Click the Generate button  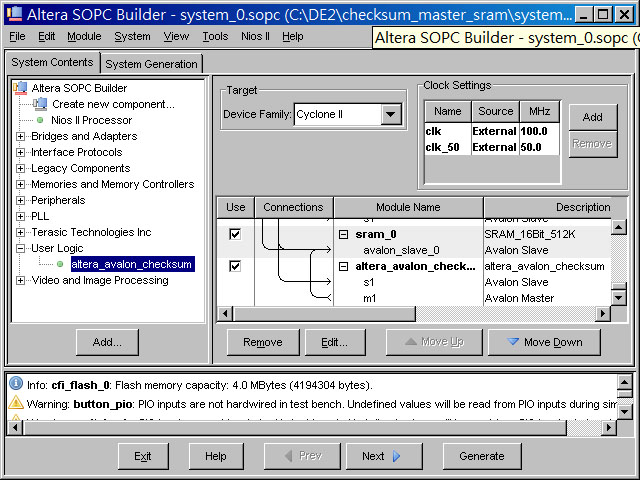point(482,456)
